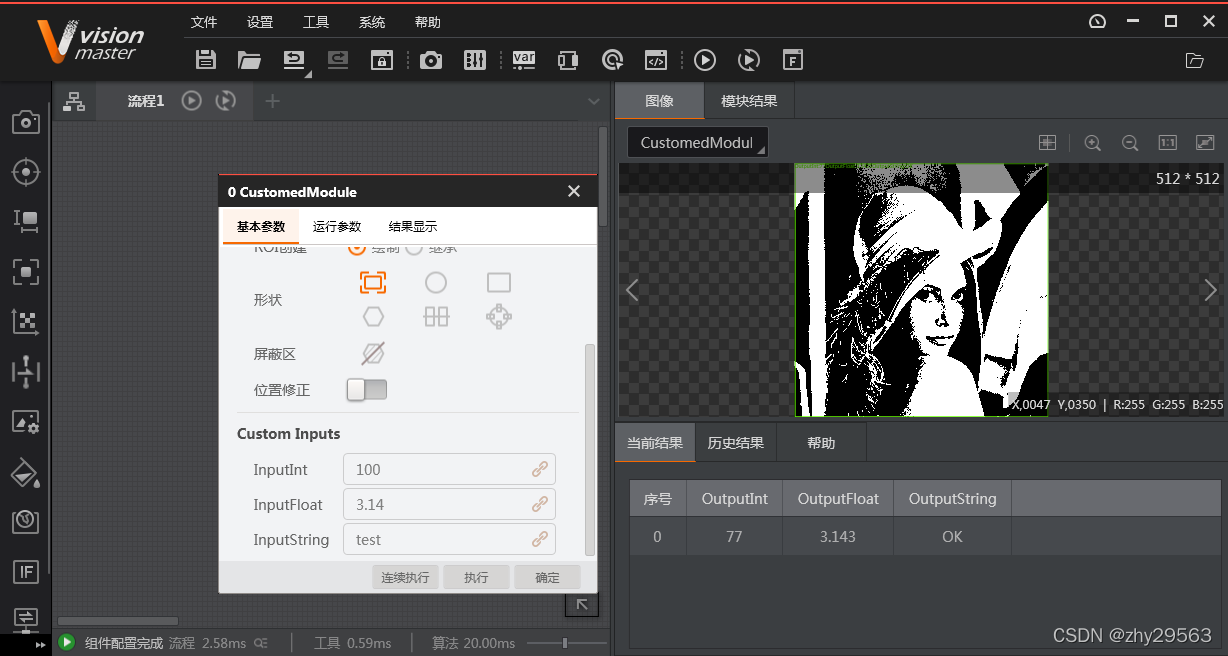The width and height of the screenshot is (1228, 656).
Task: Link the InputString parameter via its chain icon
Action: point(540,539)
